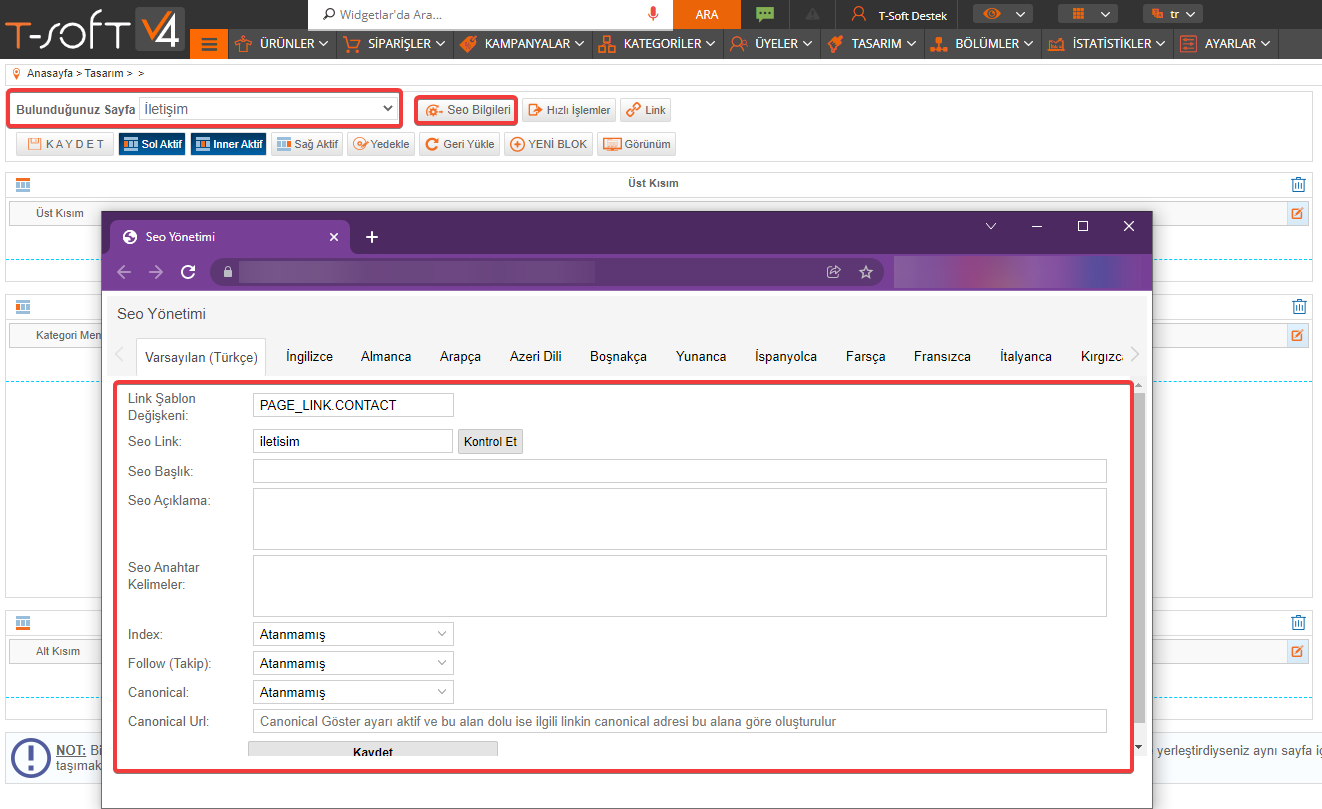1322x809 pixels.
Task: Switch to the Fransızca language tab
Action: (942, 356)
